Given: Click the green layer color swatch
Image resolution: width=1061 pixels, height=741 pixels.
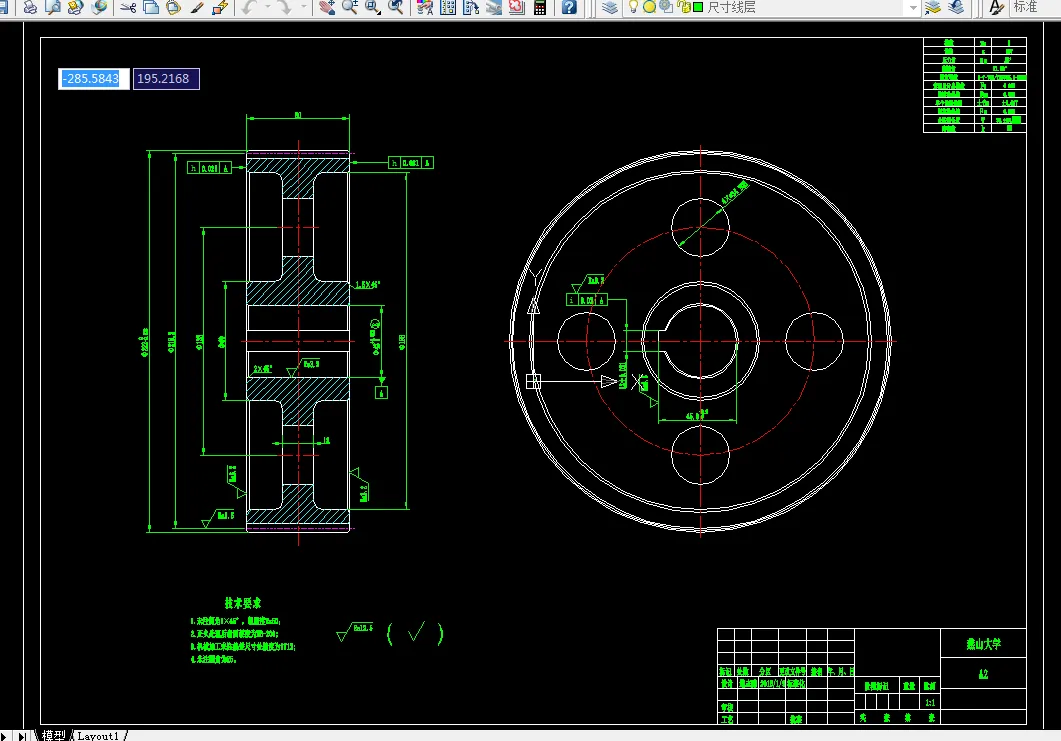Looking at the screenshot, I should [698, 7].
